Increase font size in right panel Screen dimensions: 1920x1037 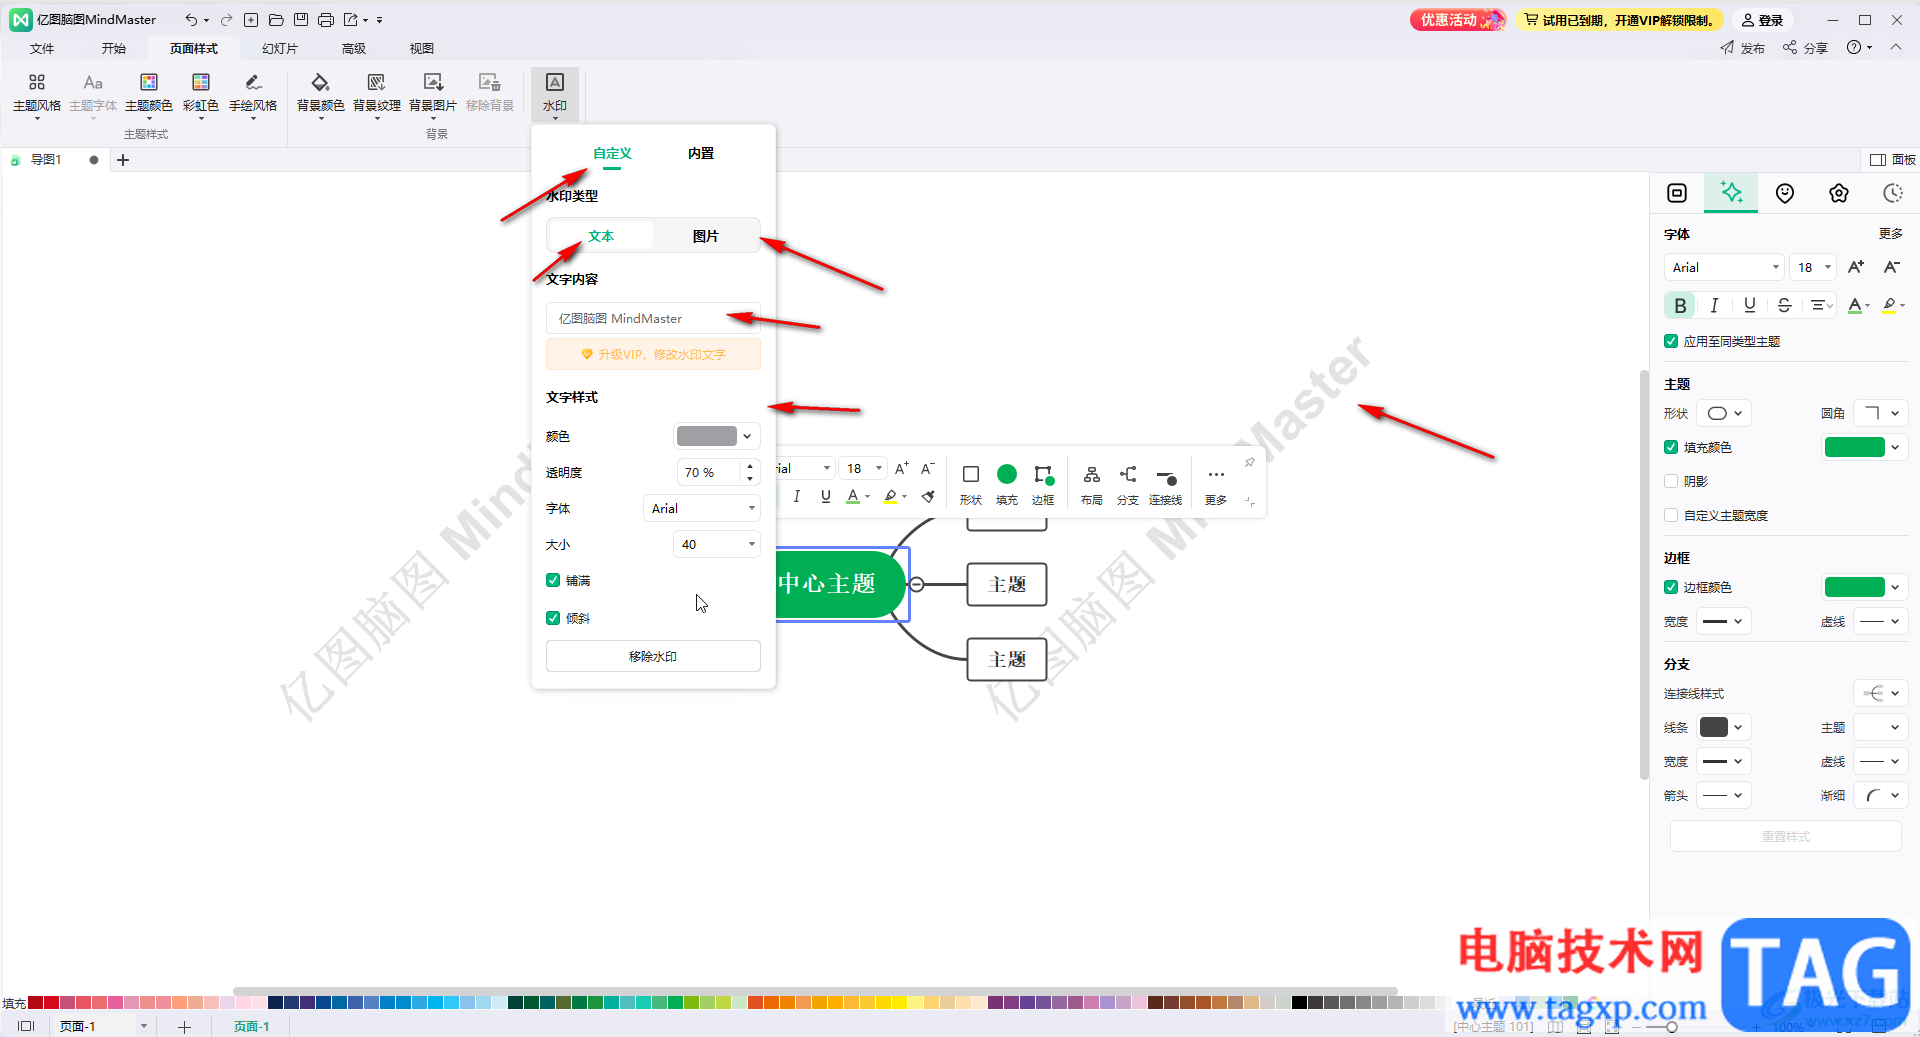pos(1856,267)
